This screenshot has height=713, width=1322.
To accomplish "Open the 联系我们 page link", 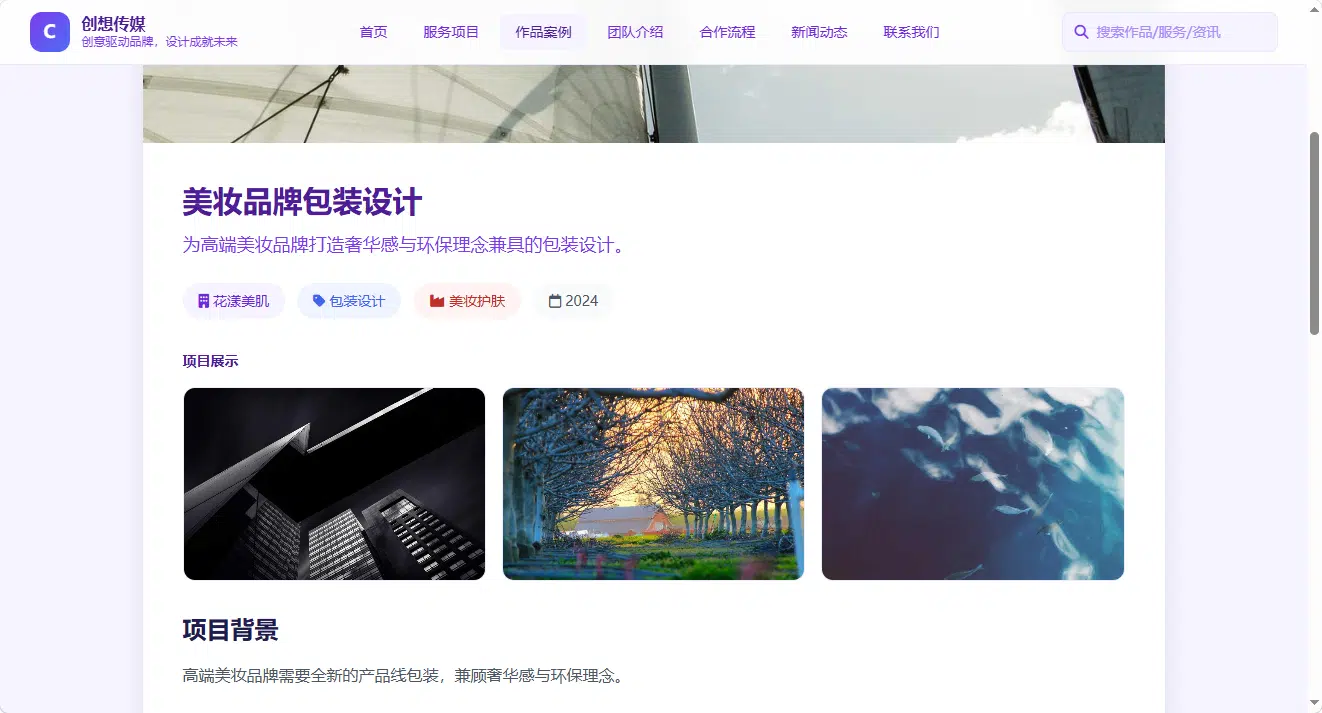I will (911, 32).
